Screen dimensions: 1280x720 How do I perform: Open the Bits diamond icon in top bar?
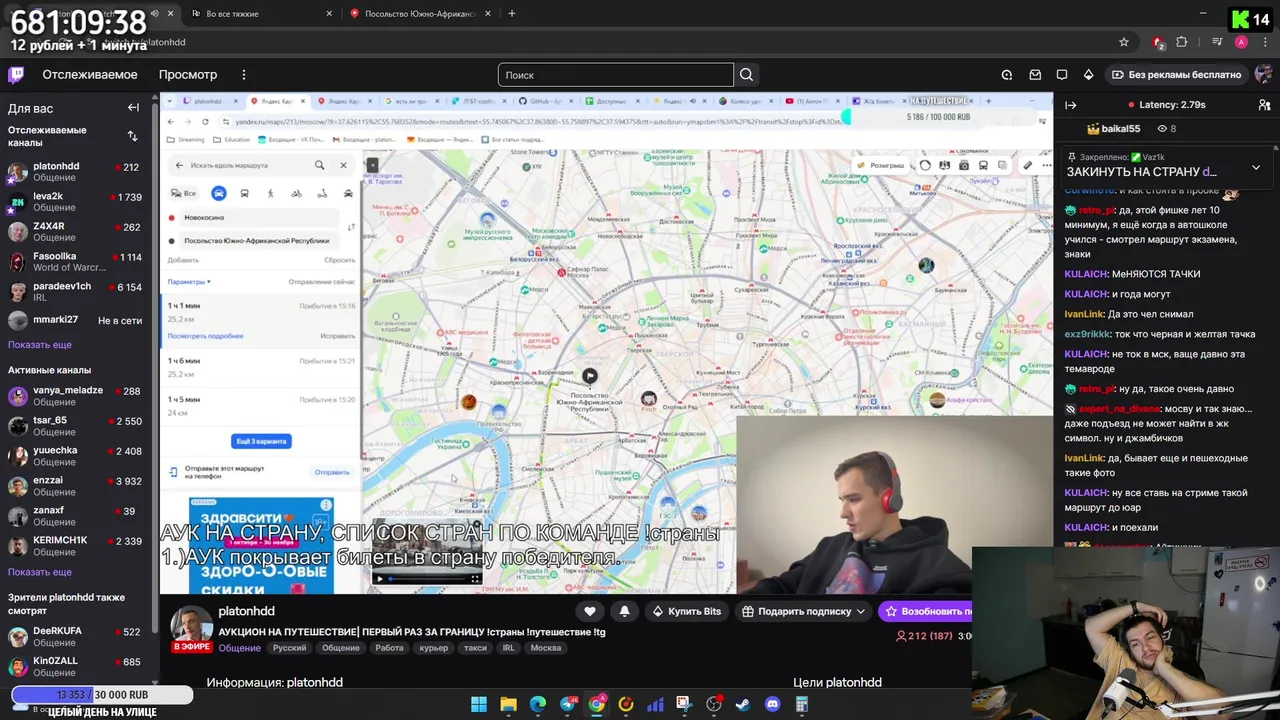(x=1089, y=75)
